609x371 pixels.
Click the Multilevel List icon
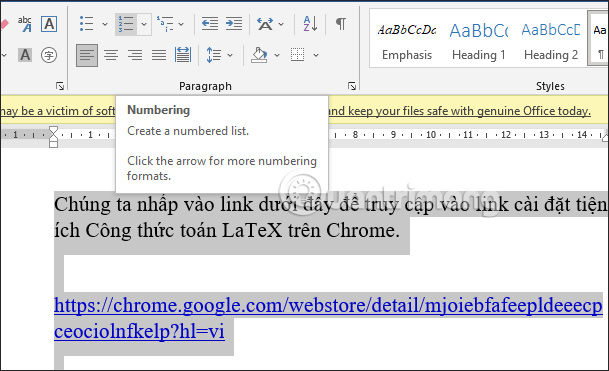165,24
